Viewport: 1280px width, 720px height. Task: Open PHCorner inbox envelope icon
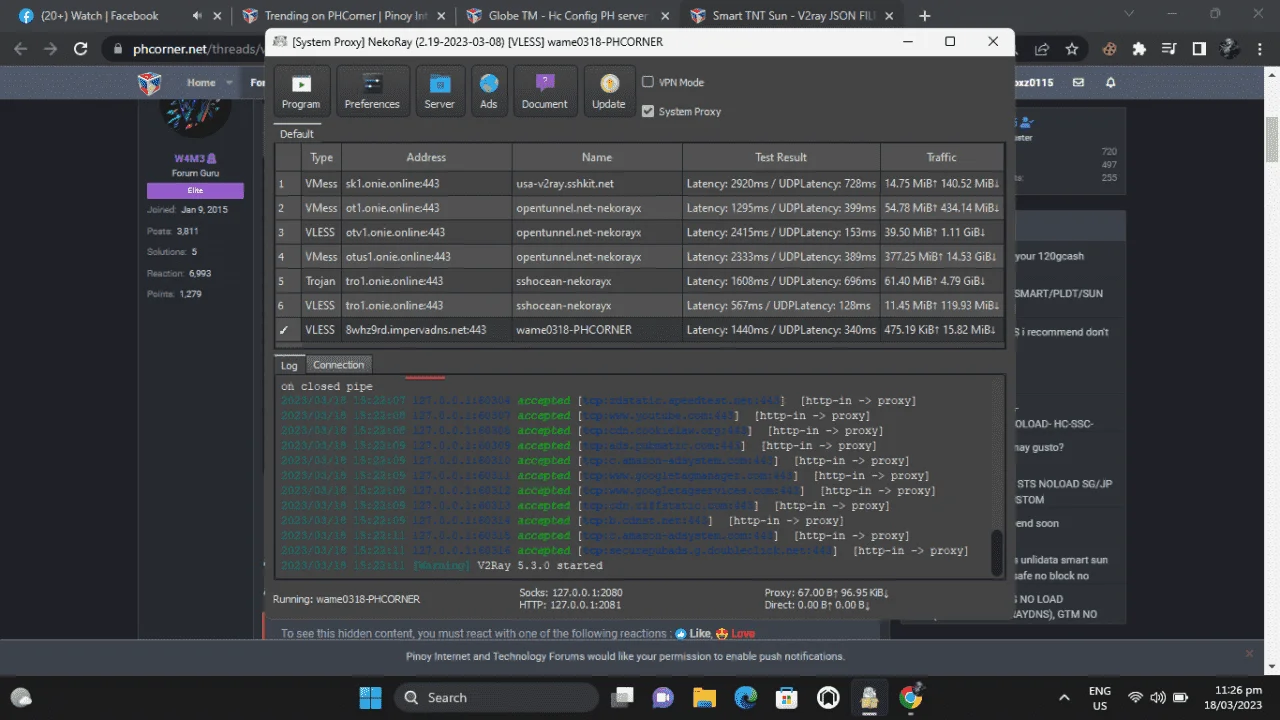point(1078,83)
